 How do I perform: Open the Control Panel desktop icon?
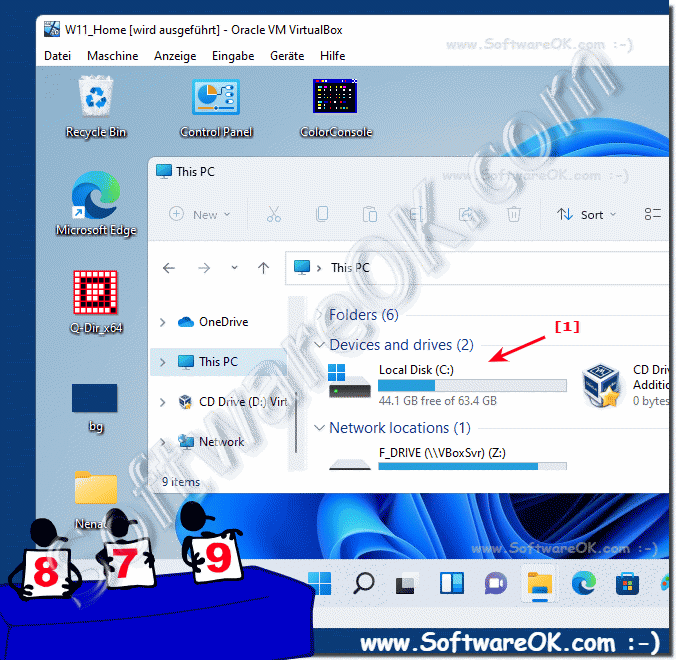click(x=216, y=108)
